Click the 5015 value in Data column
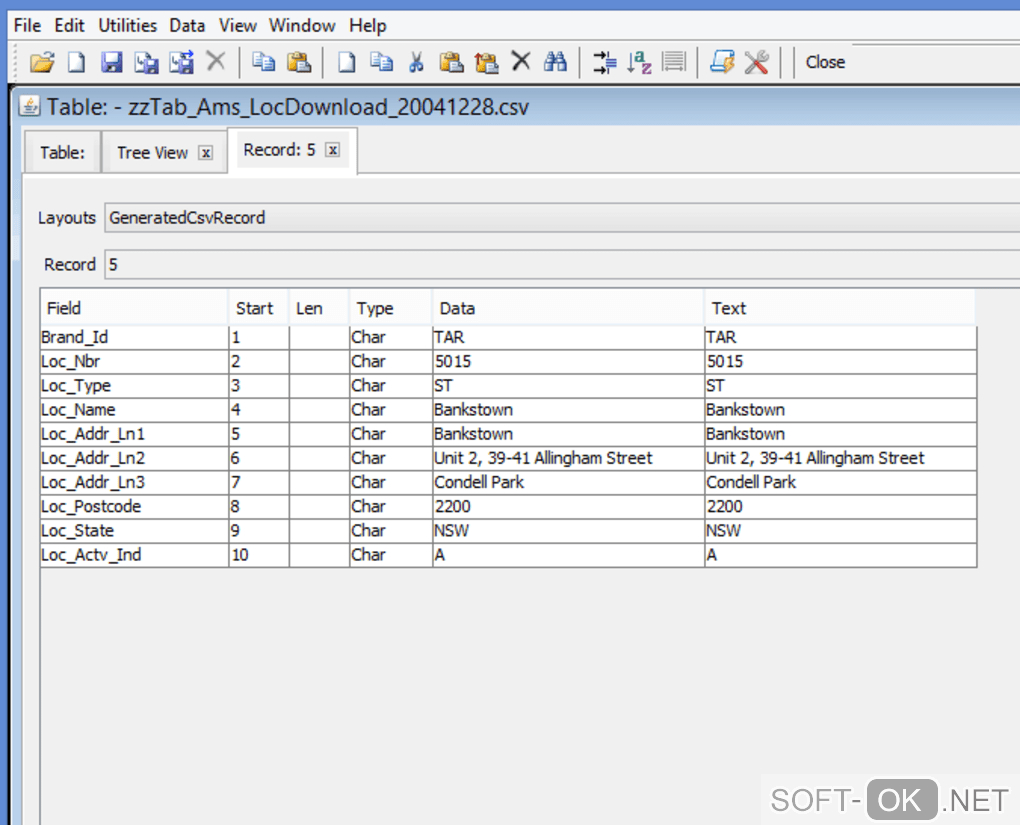Viewport: 1020px width, 825px height. coord(569,362)
